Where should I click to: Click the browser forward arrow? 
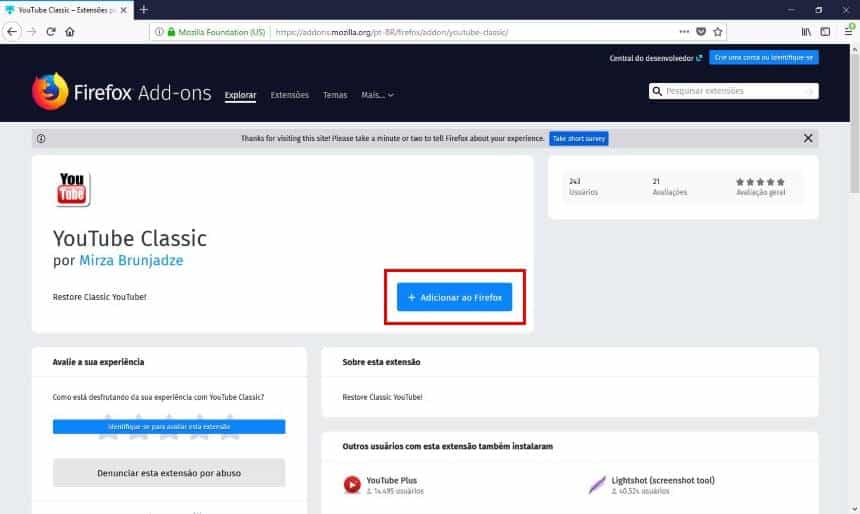(32, 32)
